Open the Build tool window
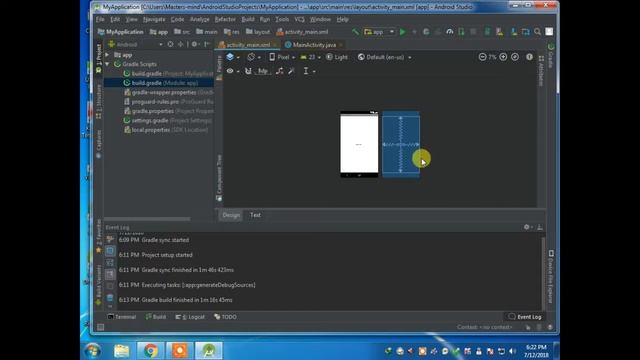The height and width of the screenshot is (360, 640). (156, 317)
